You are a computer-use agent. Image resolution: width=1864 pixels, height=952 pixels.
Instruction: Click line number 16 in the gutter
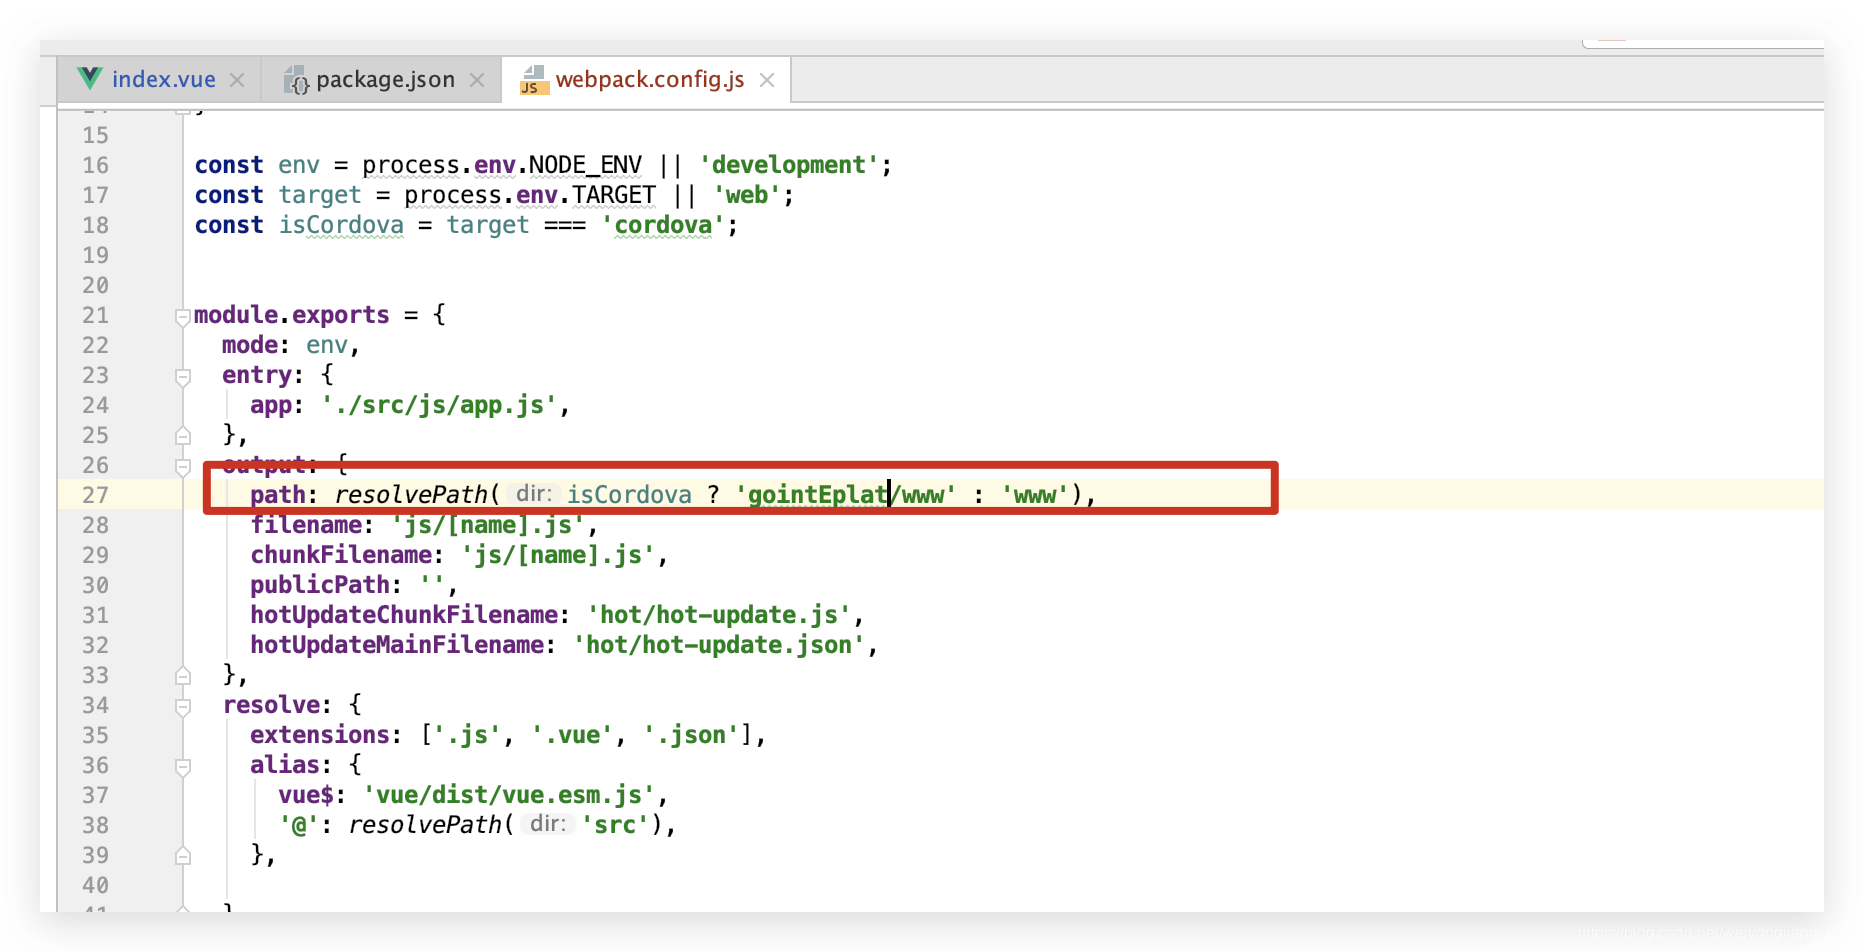pos(95,165)
